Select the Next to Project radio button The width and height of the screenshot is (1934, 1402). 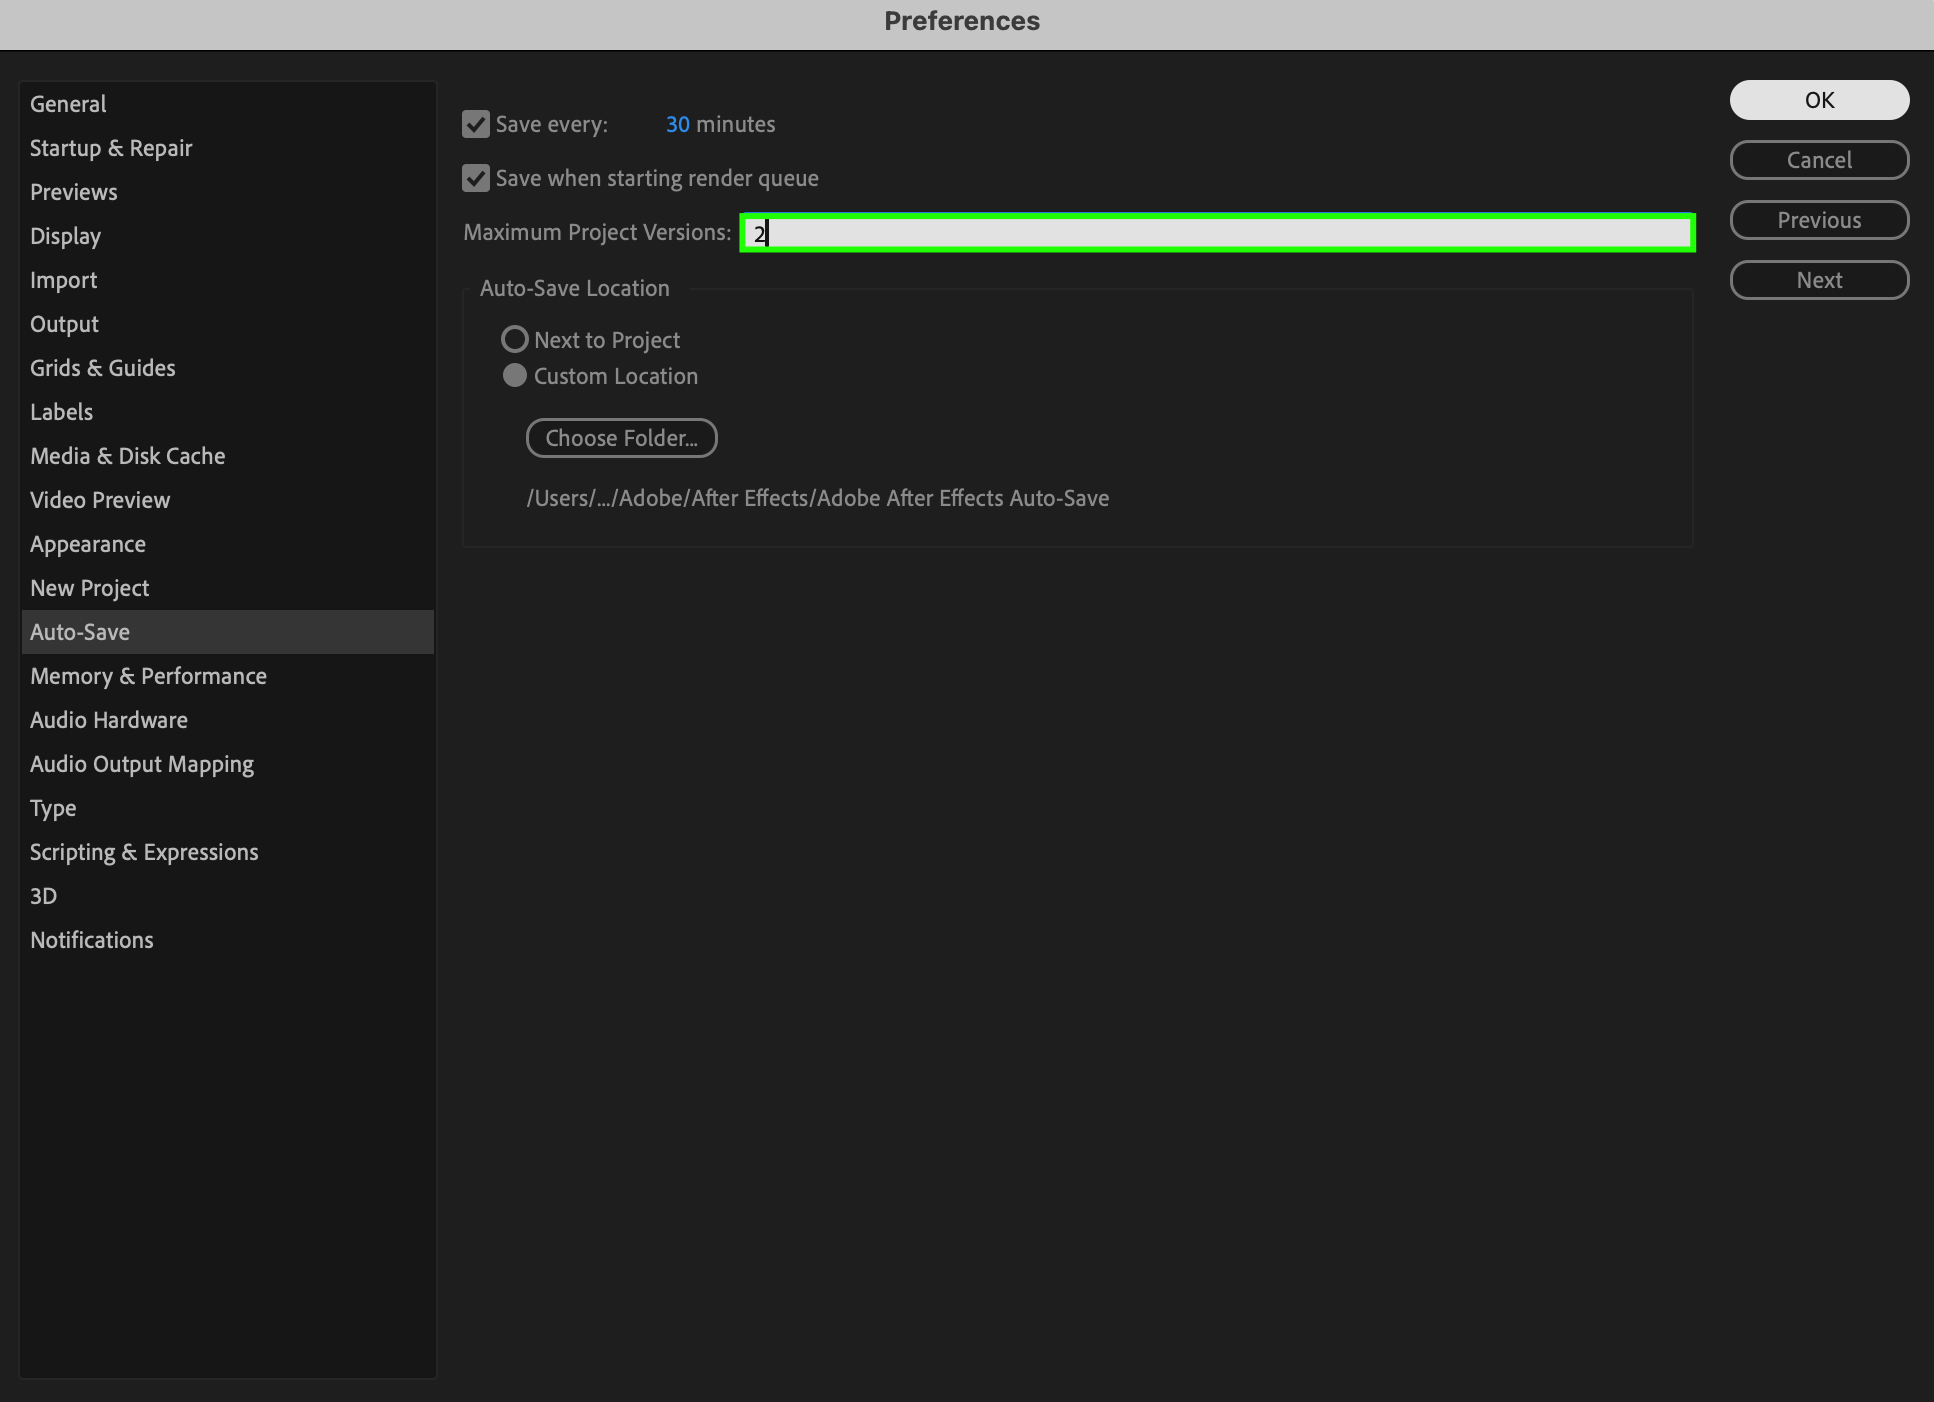(515, 340)
